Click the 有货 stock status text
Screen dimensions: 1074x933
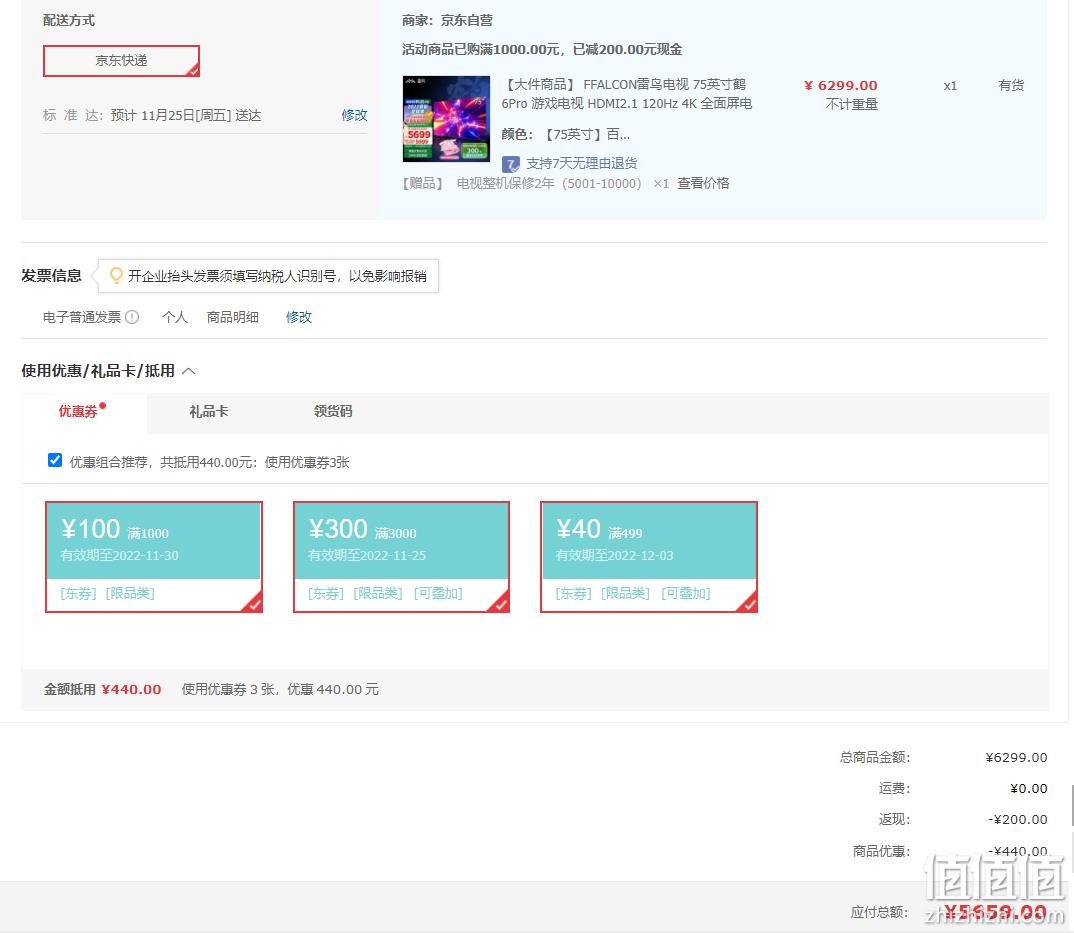pyautogui.click(x=1011, y=86)
